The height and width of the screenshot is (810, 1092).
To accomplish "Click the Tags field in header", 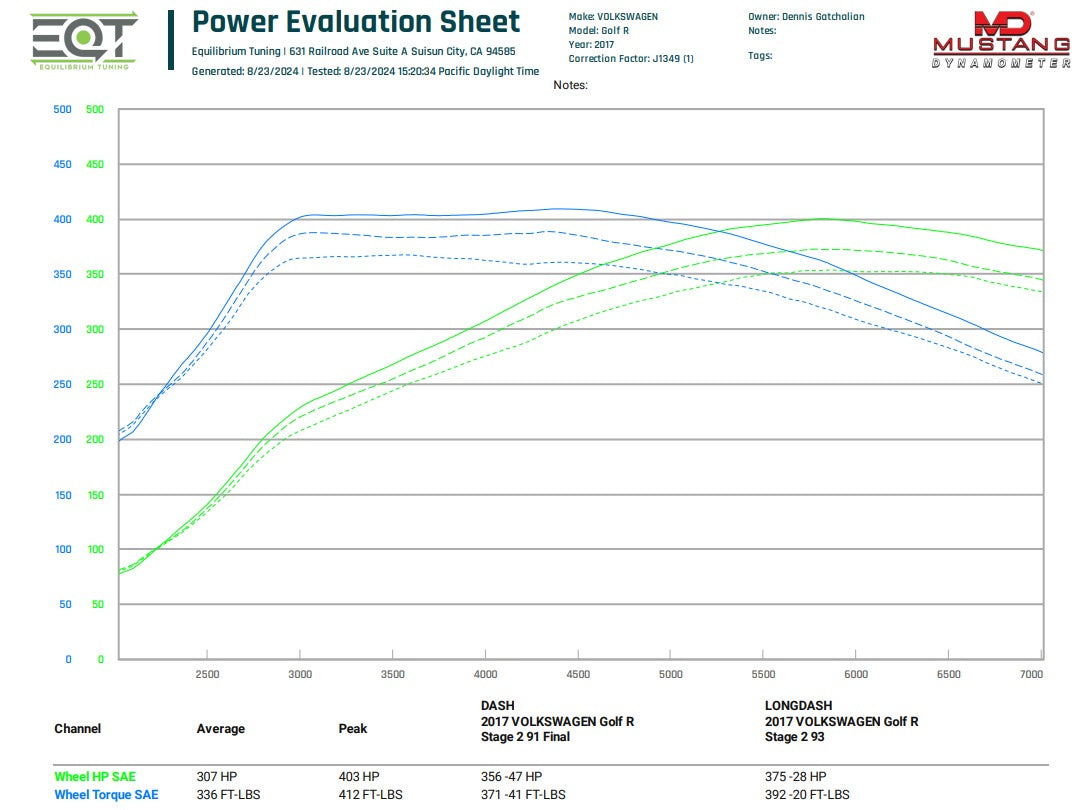I will [760, 56].
